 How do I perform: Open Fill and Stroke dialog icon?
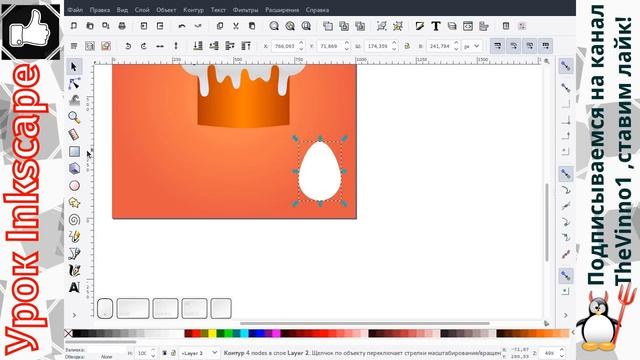[x=420, y=26]
